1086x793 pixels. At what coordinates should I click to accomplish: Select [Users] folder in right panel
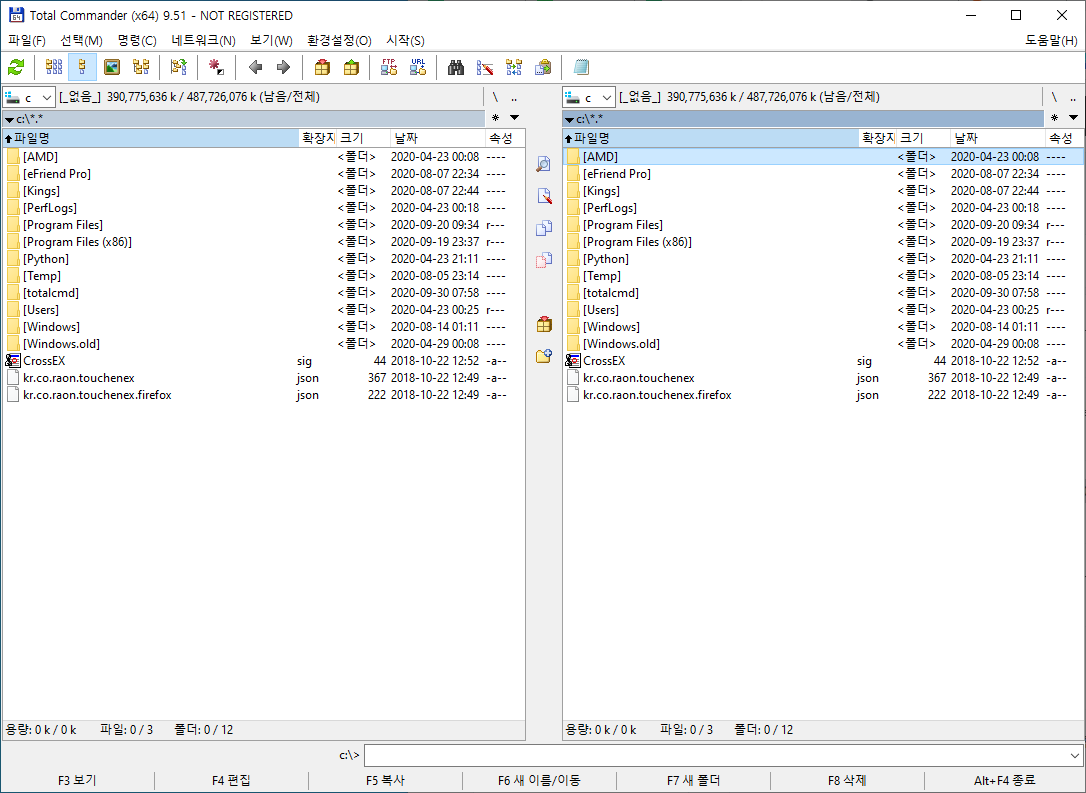(x=824, y=310)
